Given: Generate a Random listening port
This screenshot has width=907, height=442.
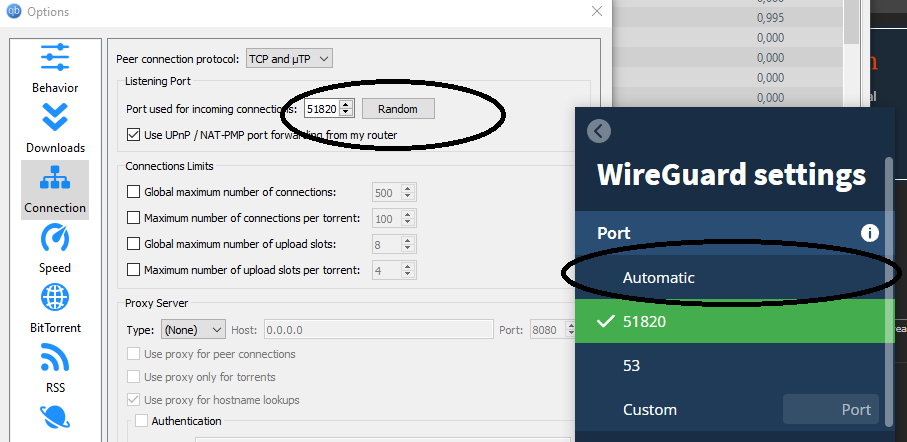Looking at the screenshot, I should [x=398, y=109].
